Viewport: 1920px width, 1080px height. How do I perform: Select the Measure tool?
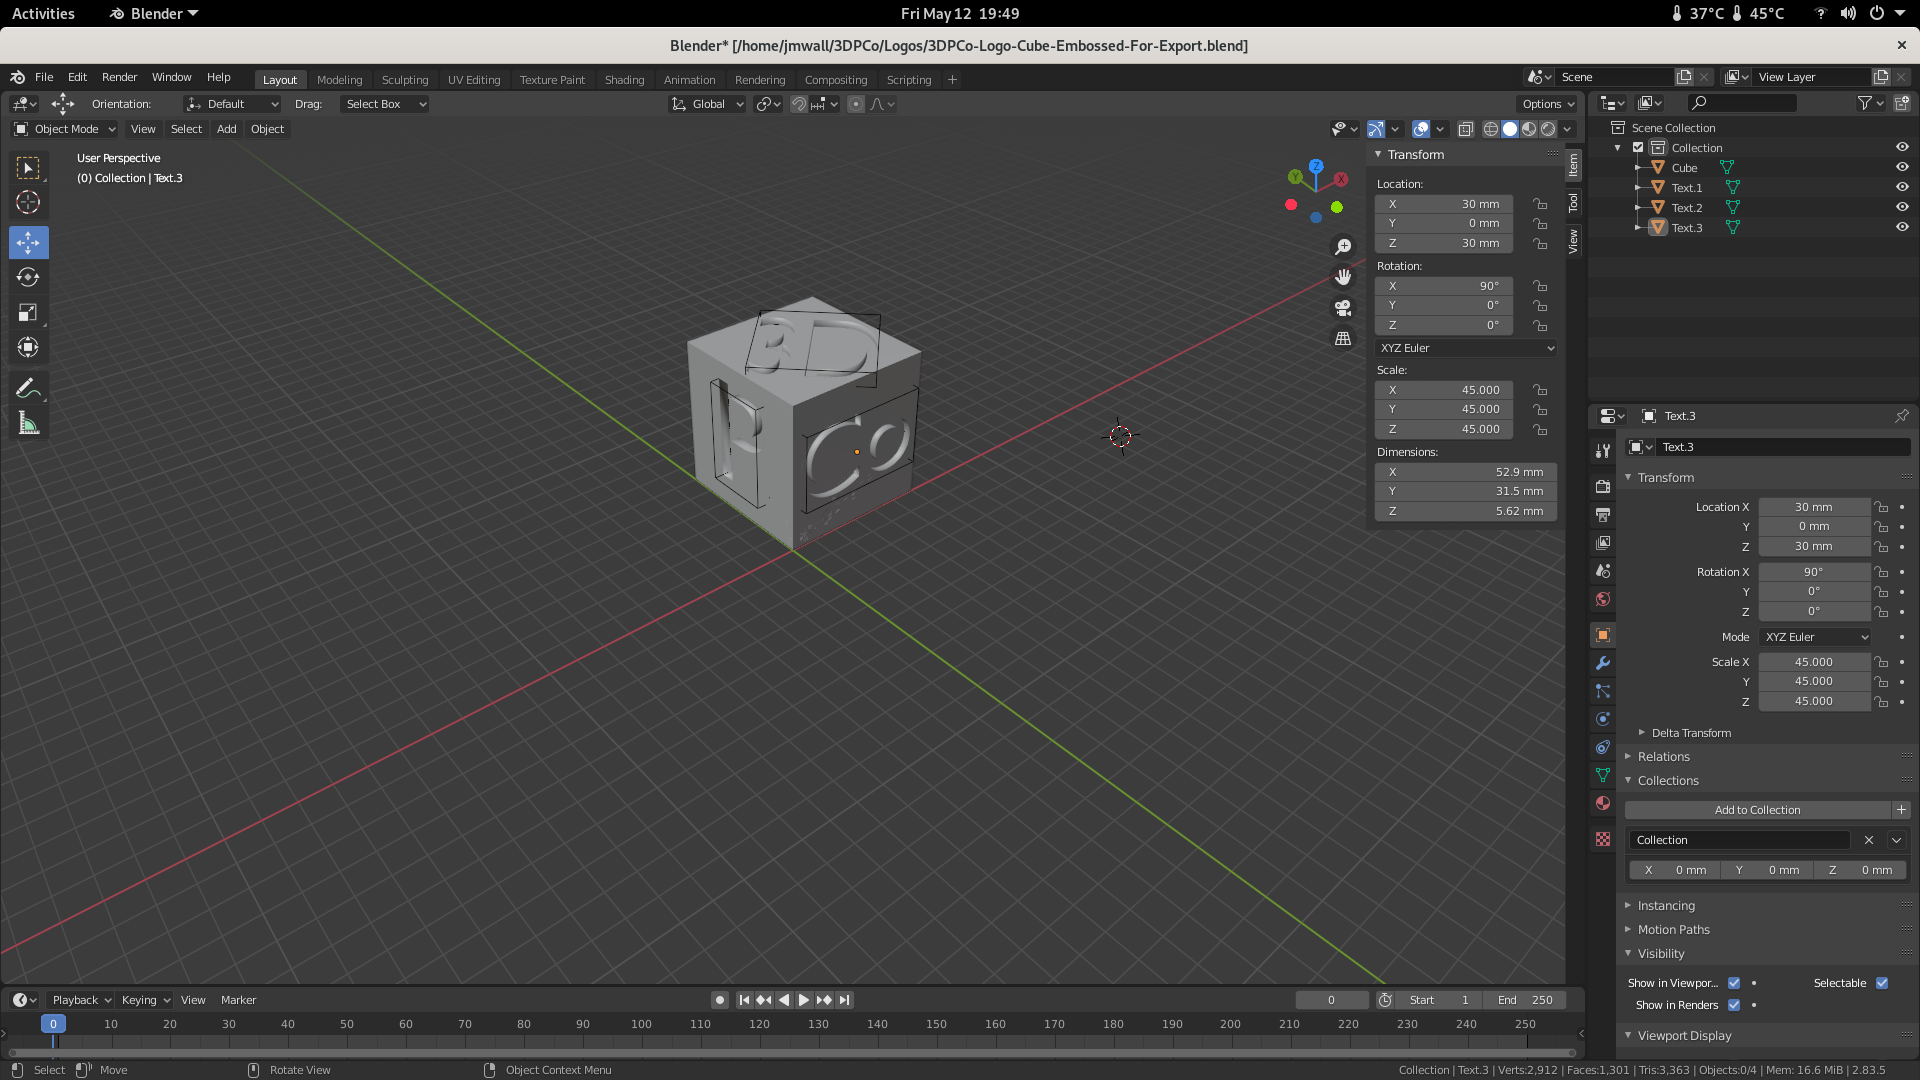(28, 424)
